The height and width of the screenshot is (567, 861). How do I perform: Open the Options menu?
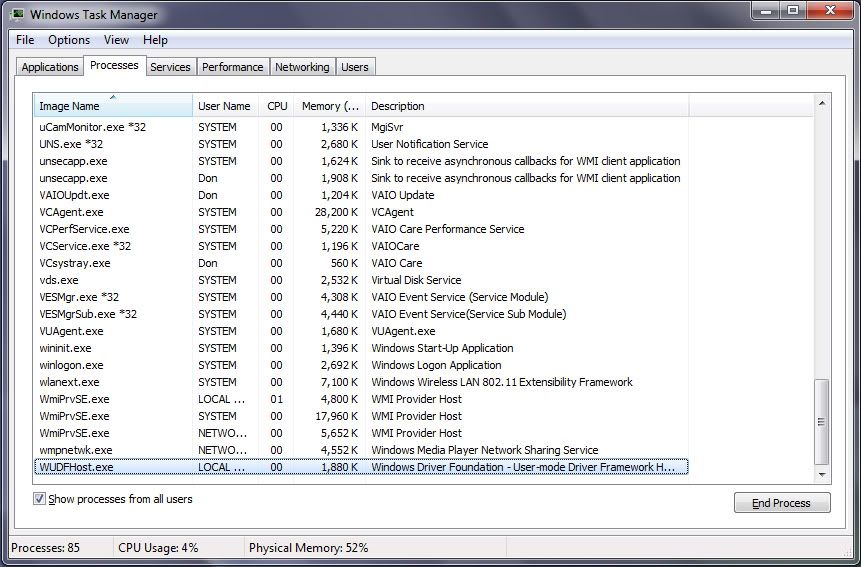(69, 40)
